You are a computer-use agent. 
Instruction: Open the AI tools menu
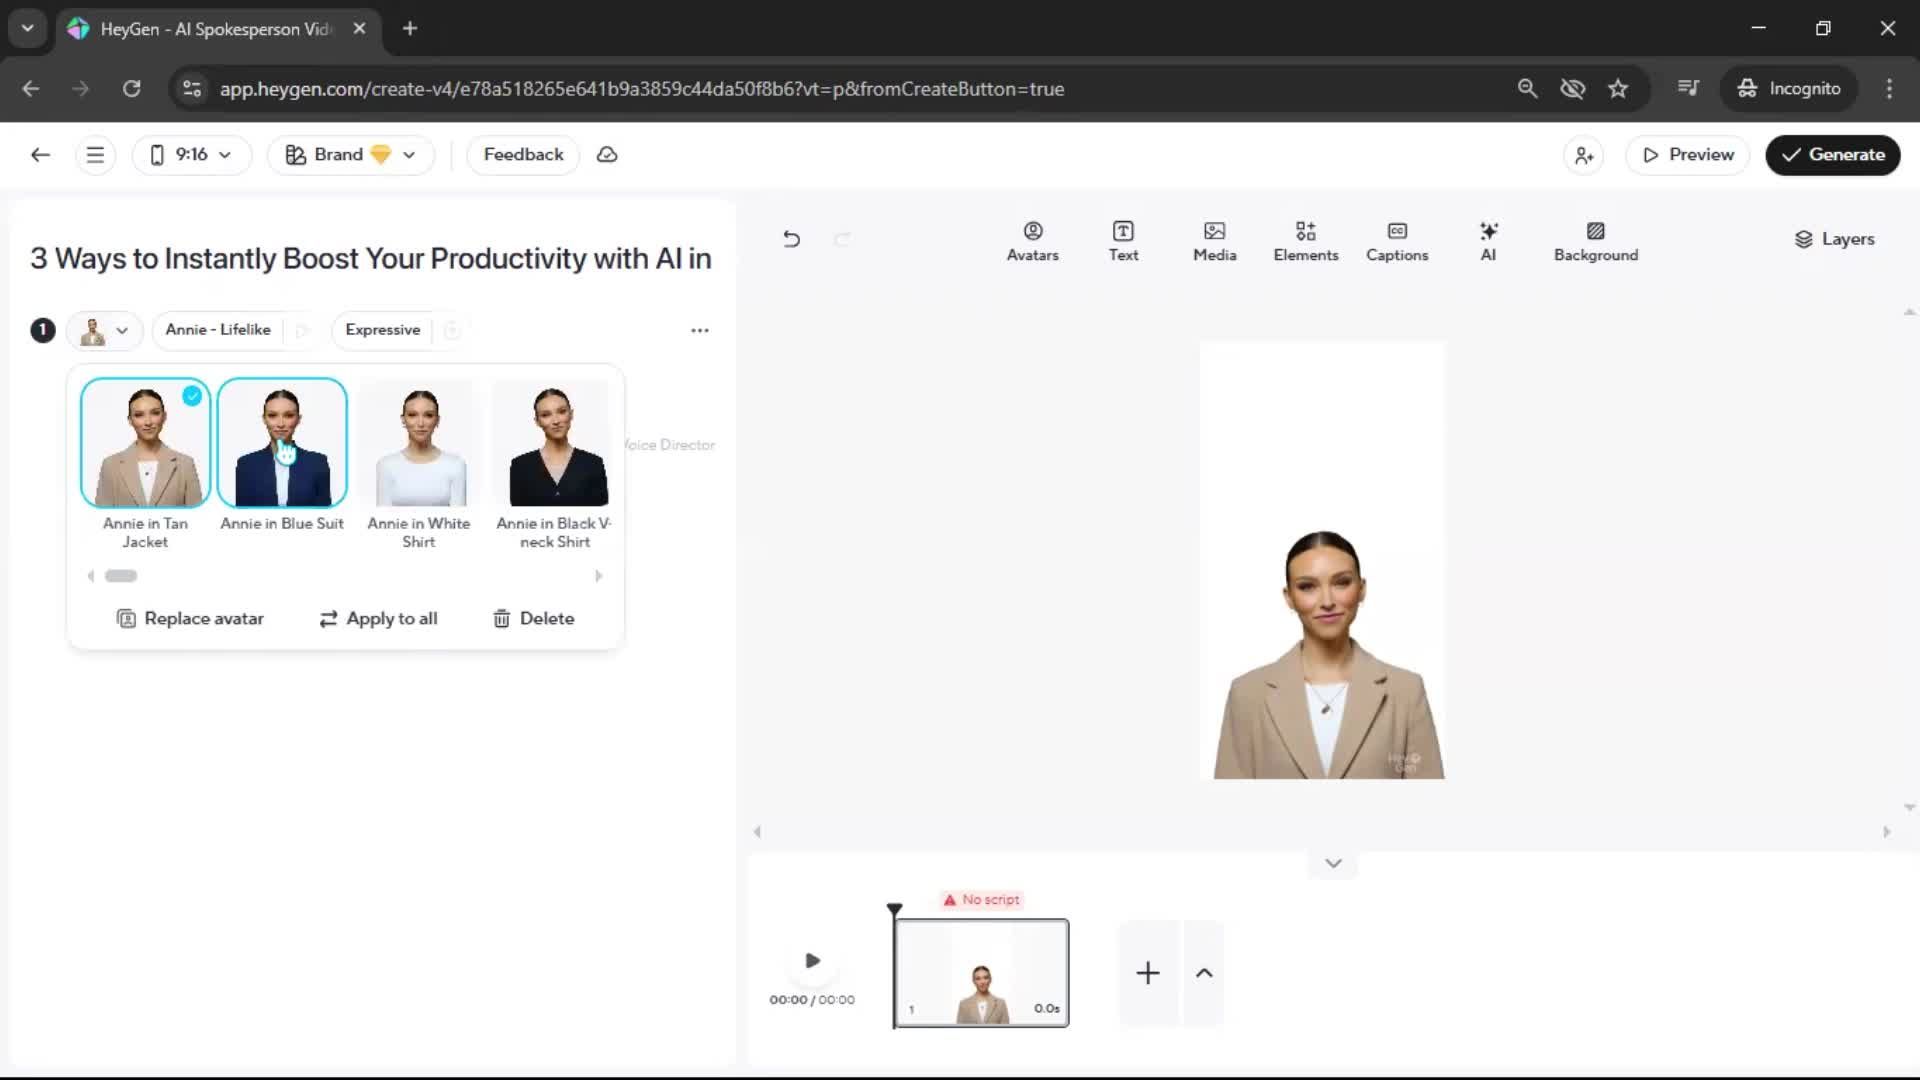1488,241
